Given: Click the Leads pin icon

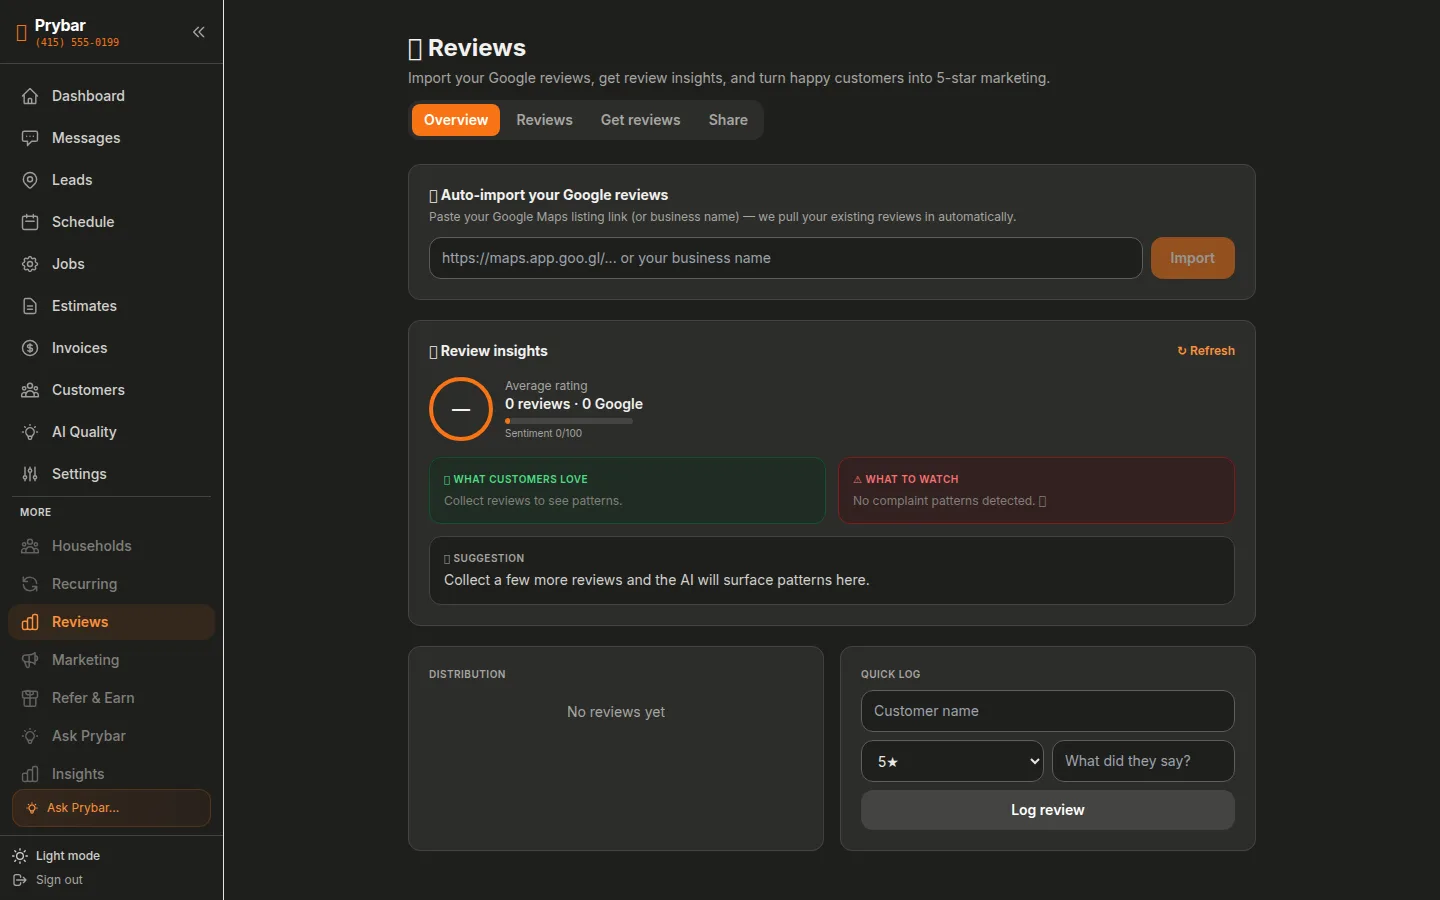Looking at the screenshot, I should (x=30, y=180).
